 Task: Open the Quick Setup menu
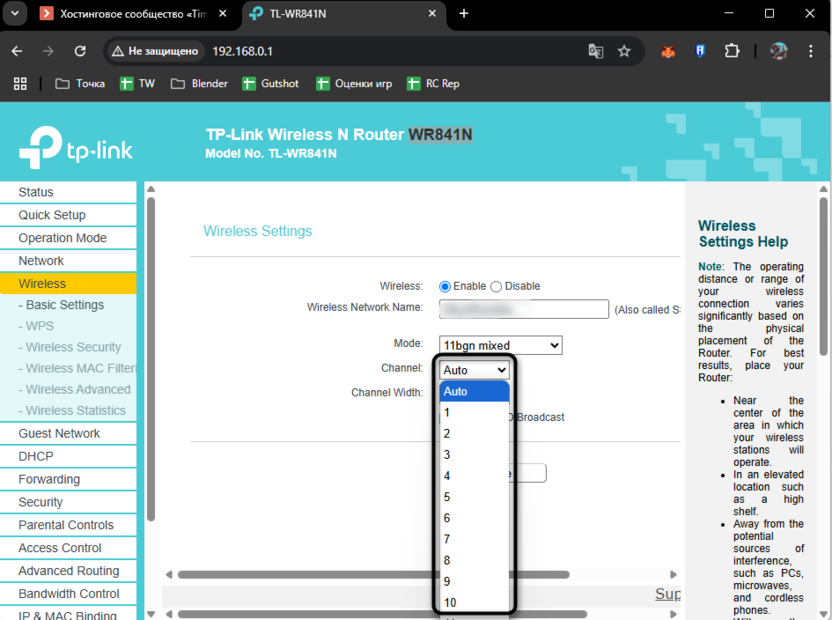pyautogui.click(x=68, y=215)
